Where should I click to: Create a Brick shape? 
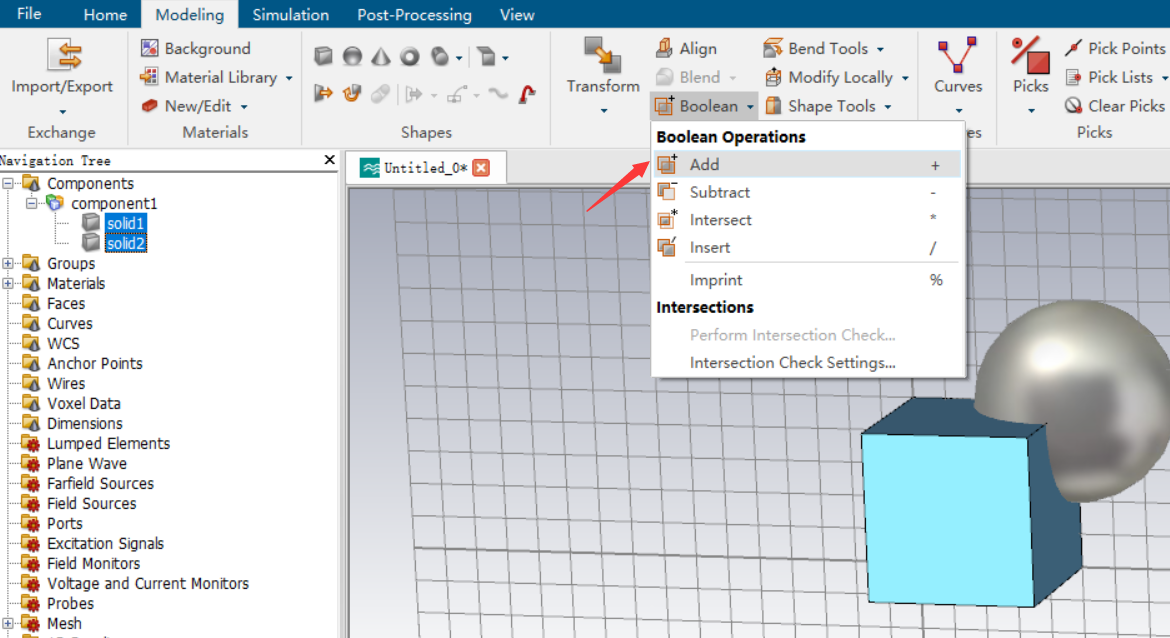pos(323,56)
